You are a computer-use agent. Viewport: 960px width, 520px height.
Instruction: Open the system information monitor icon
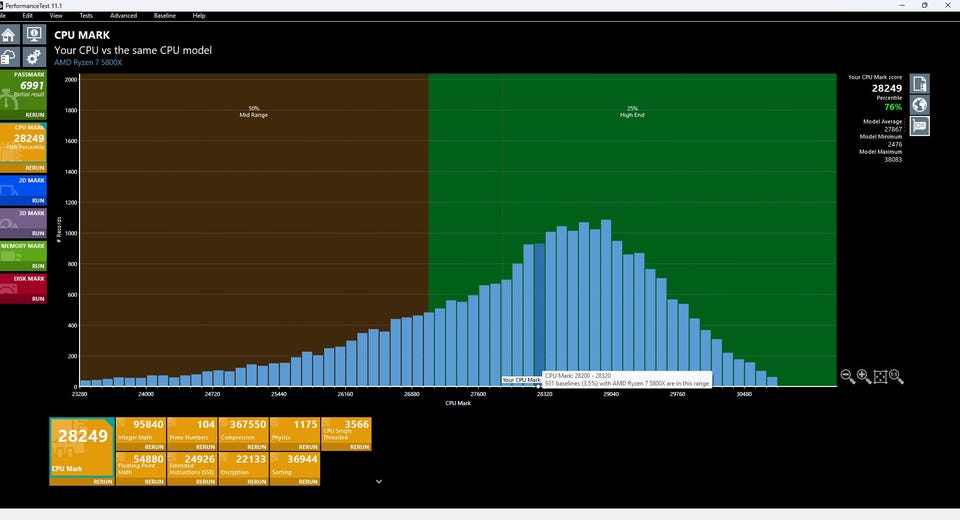34,34
